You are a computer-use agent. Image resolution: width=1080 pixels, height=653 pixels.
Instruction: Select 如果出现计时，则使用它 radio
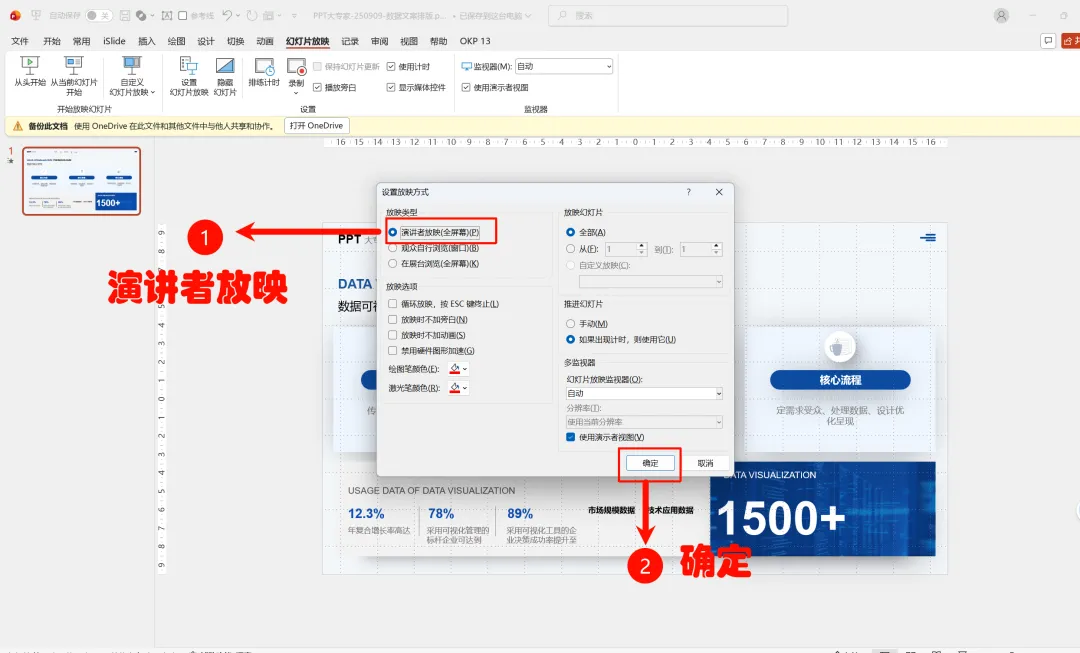click(x=570, y=340)
